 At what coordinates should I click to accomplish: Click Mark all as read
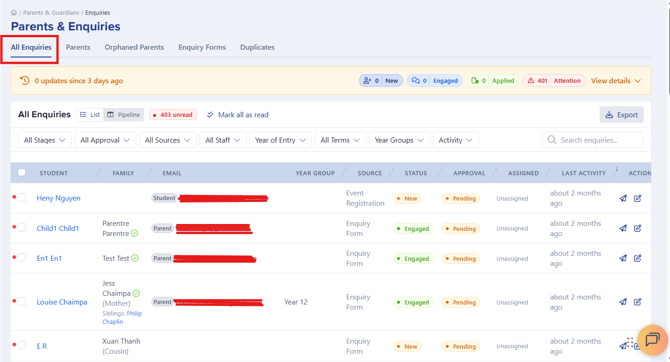pyautogui.click(x=238, y=115)
